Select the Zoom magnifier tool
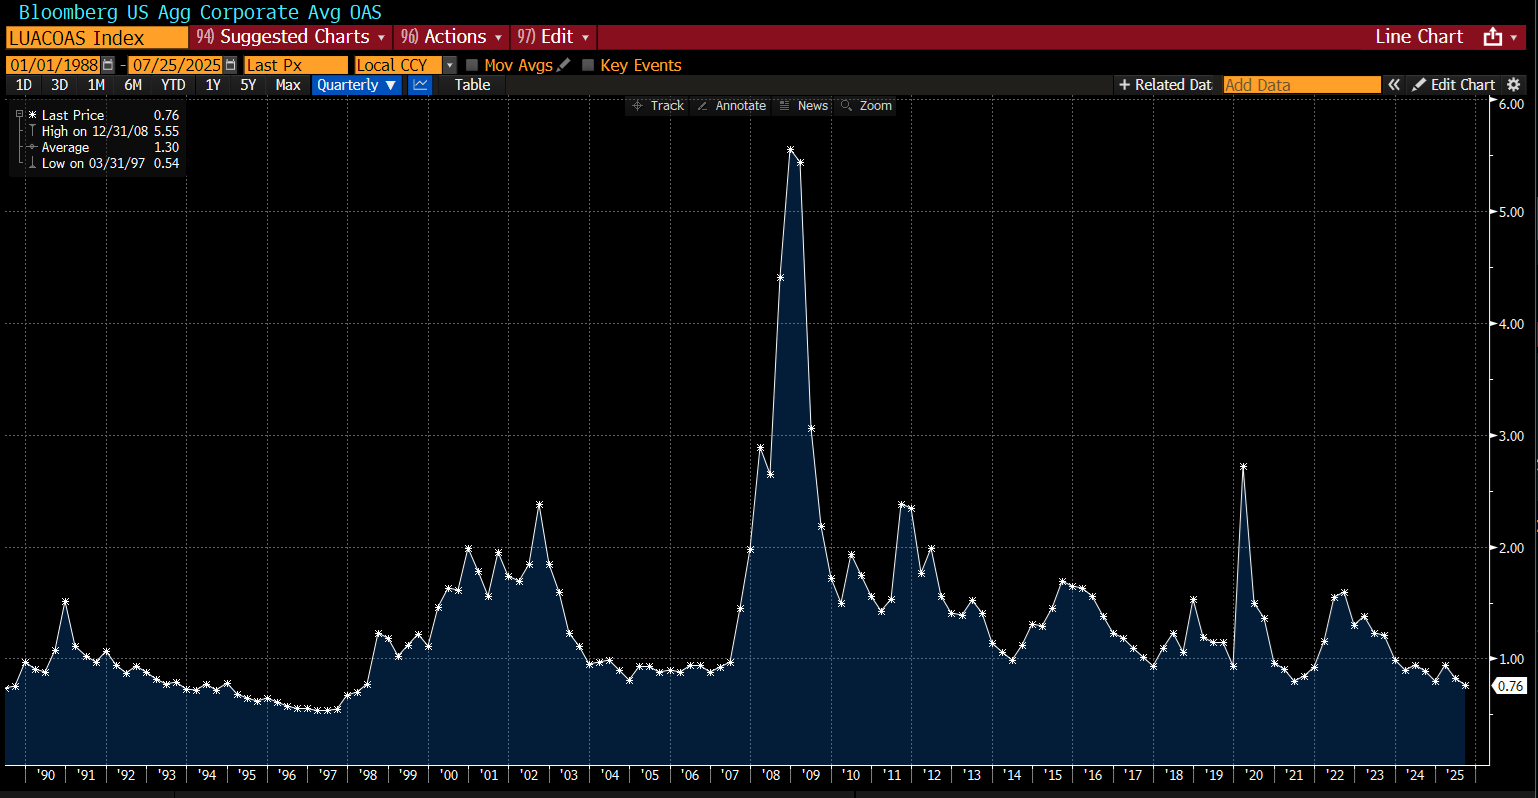The height and width of the screenshot is (798, 1538). pos(867,106)
